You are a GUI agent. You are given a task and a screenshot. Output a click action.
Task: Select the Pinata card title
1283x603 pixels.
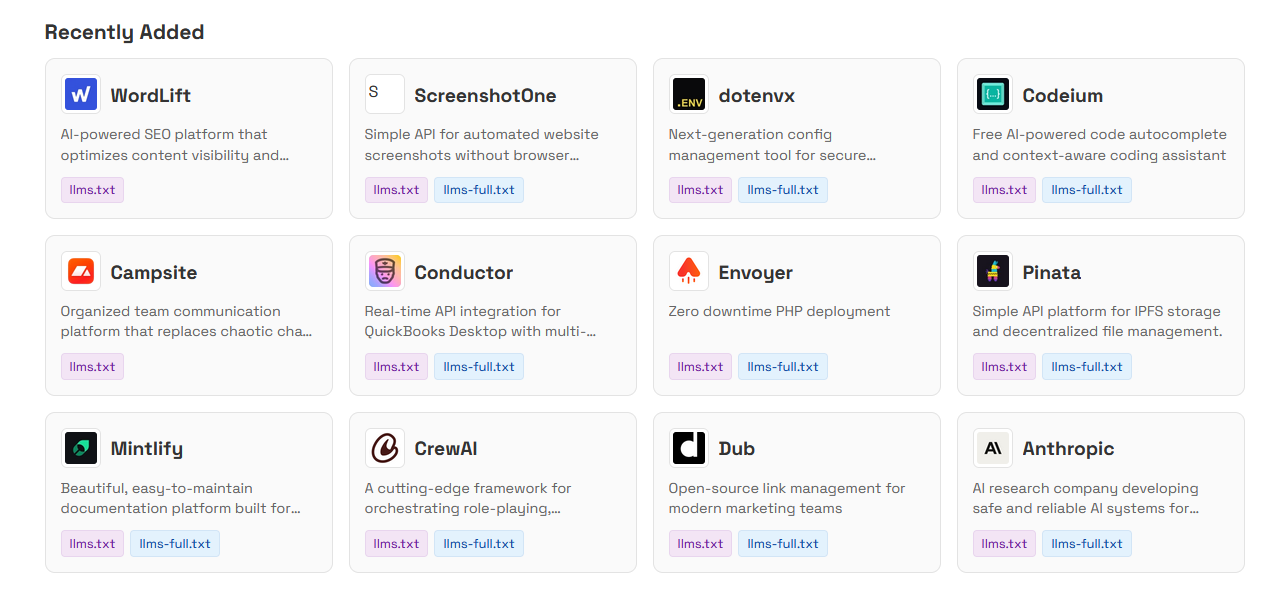(1051, 273)
